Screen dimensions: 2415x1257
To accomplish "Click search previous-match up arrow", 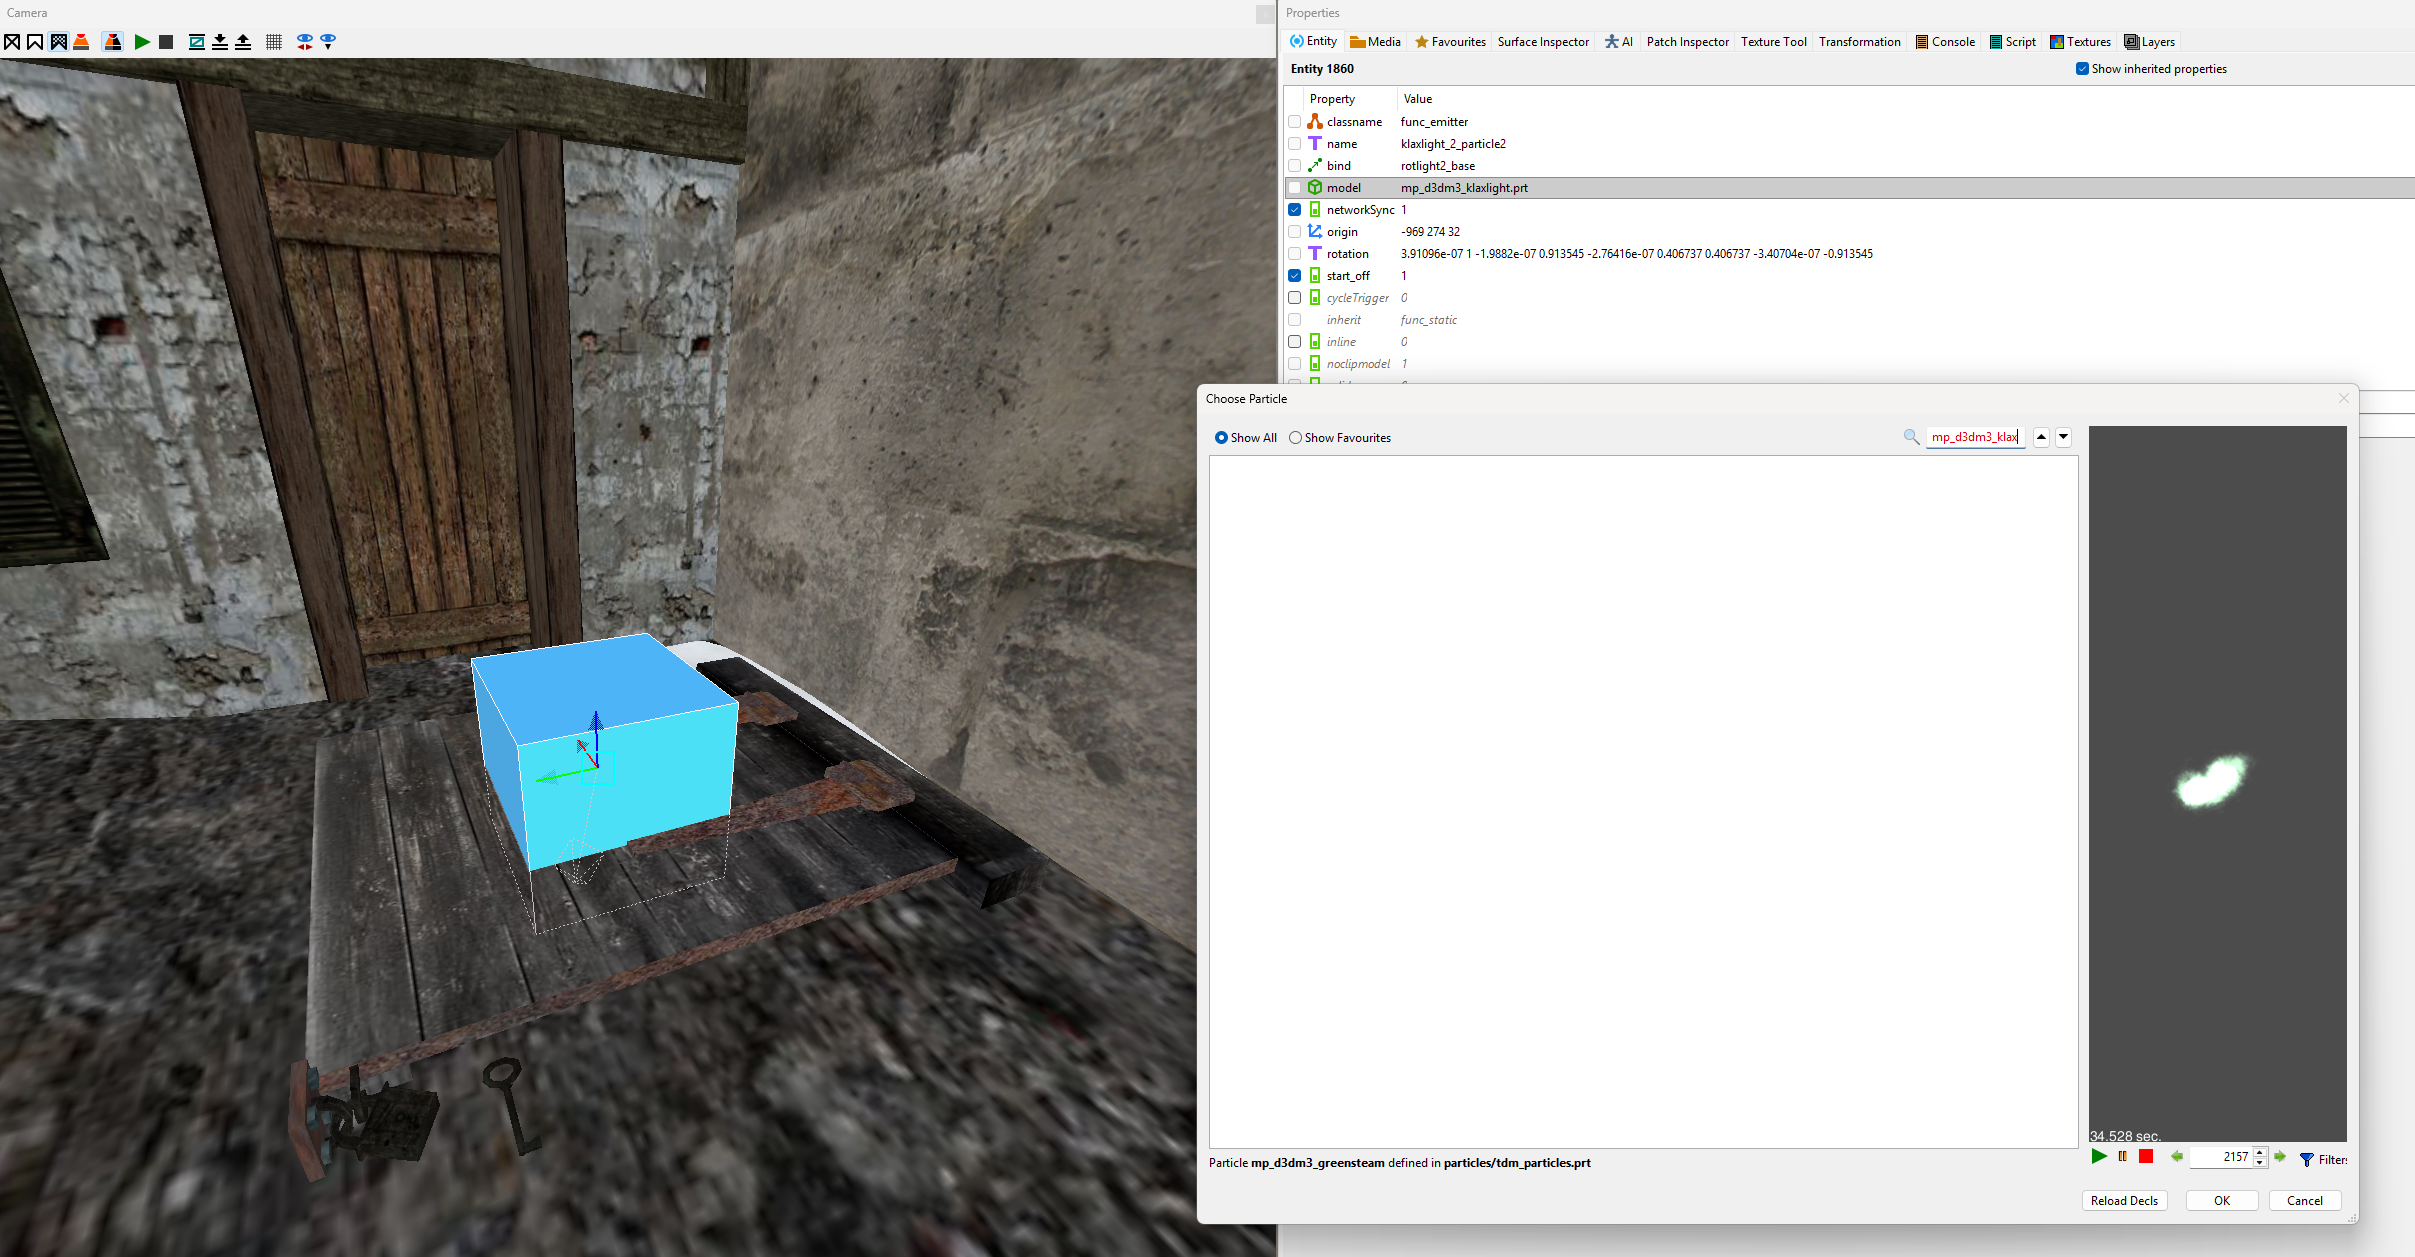I will tap(2041, 437).
